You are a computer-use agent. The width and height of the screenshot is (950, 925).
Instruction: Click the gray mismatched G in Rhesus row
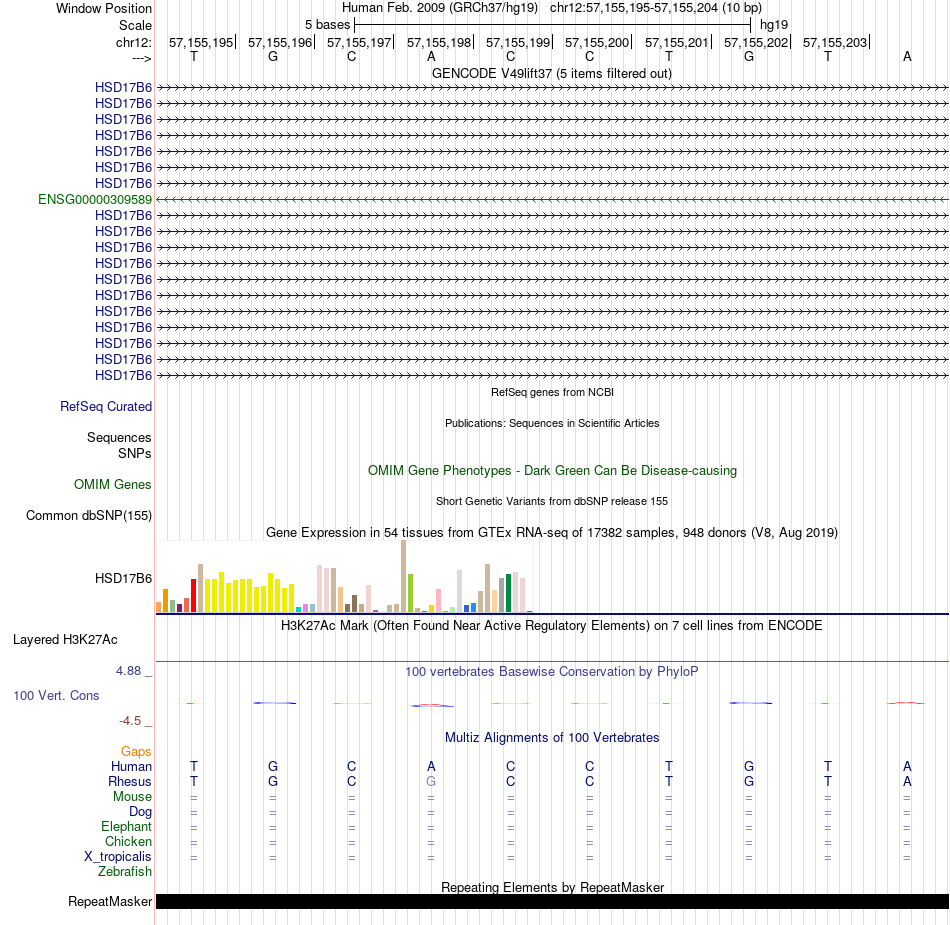[431, 781]
